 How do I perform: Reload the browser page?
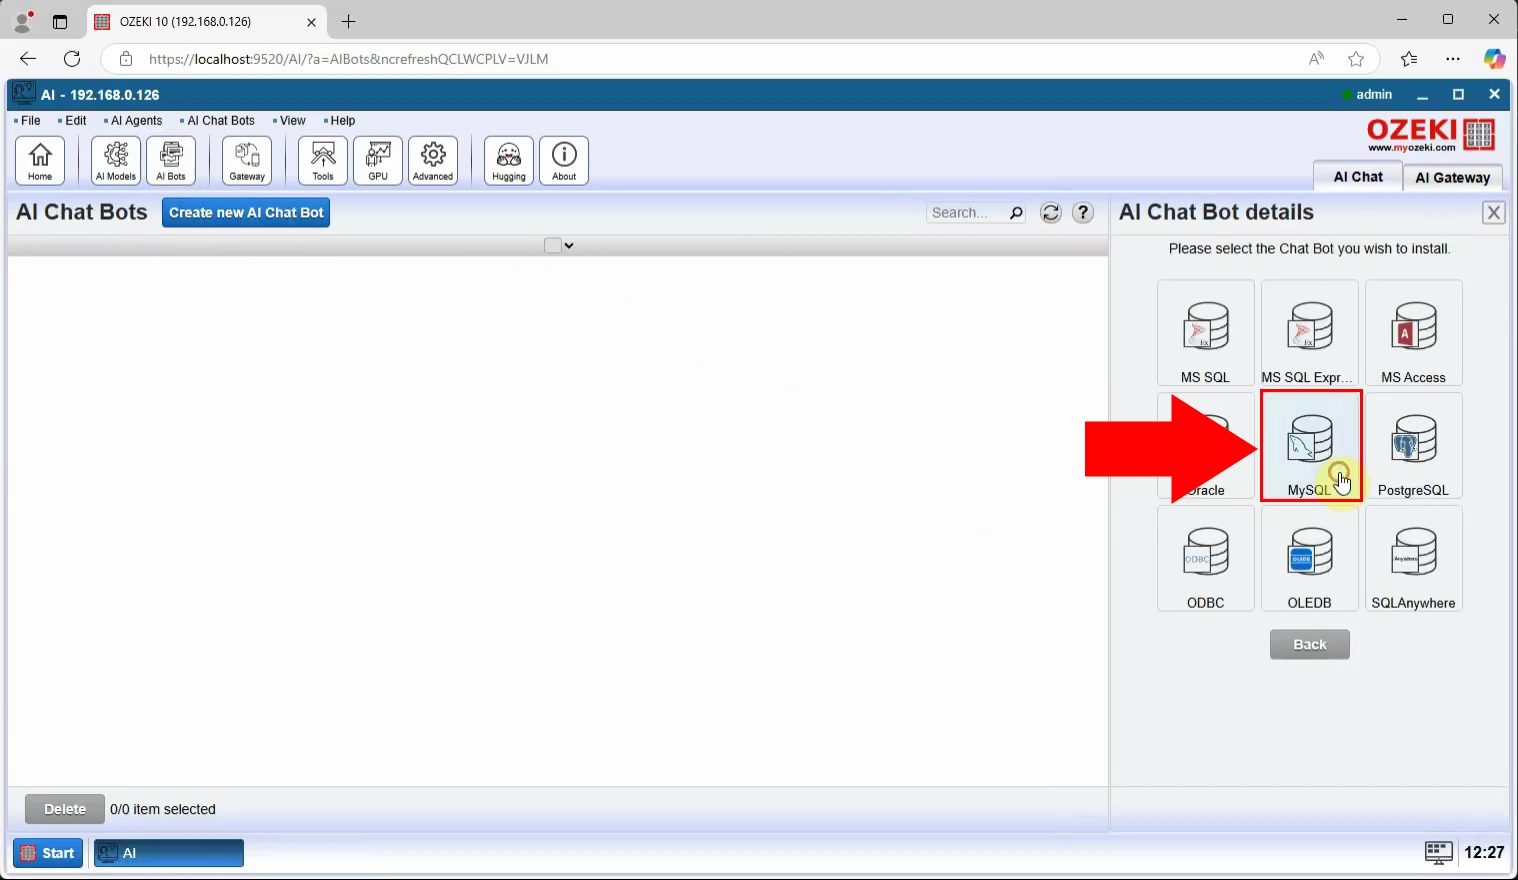tap(72, 59)
